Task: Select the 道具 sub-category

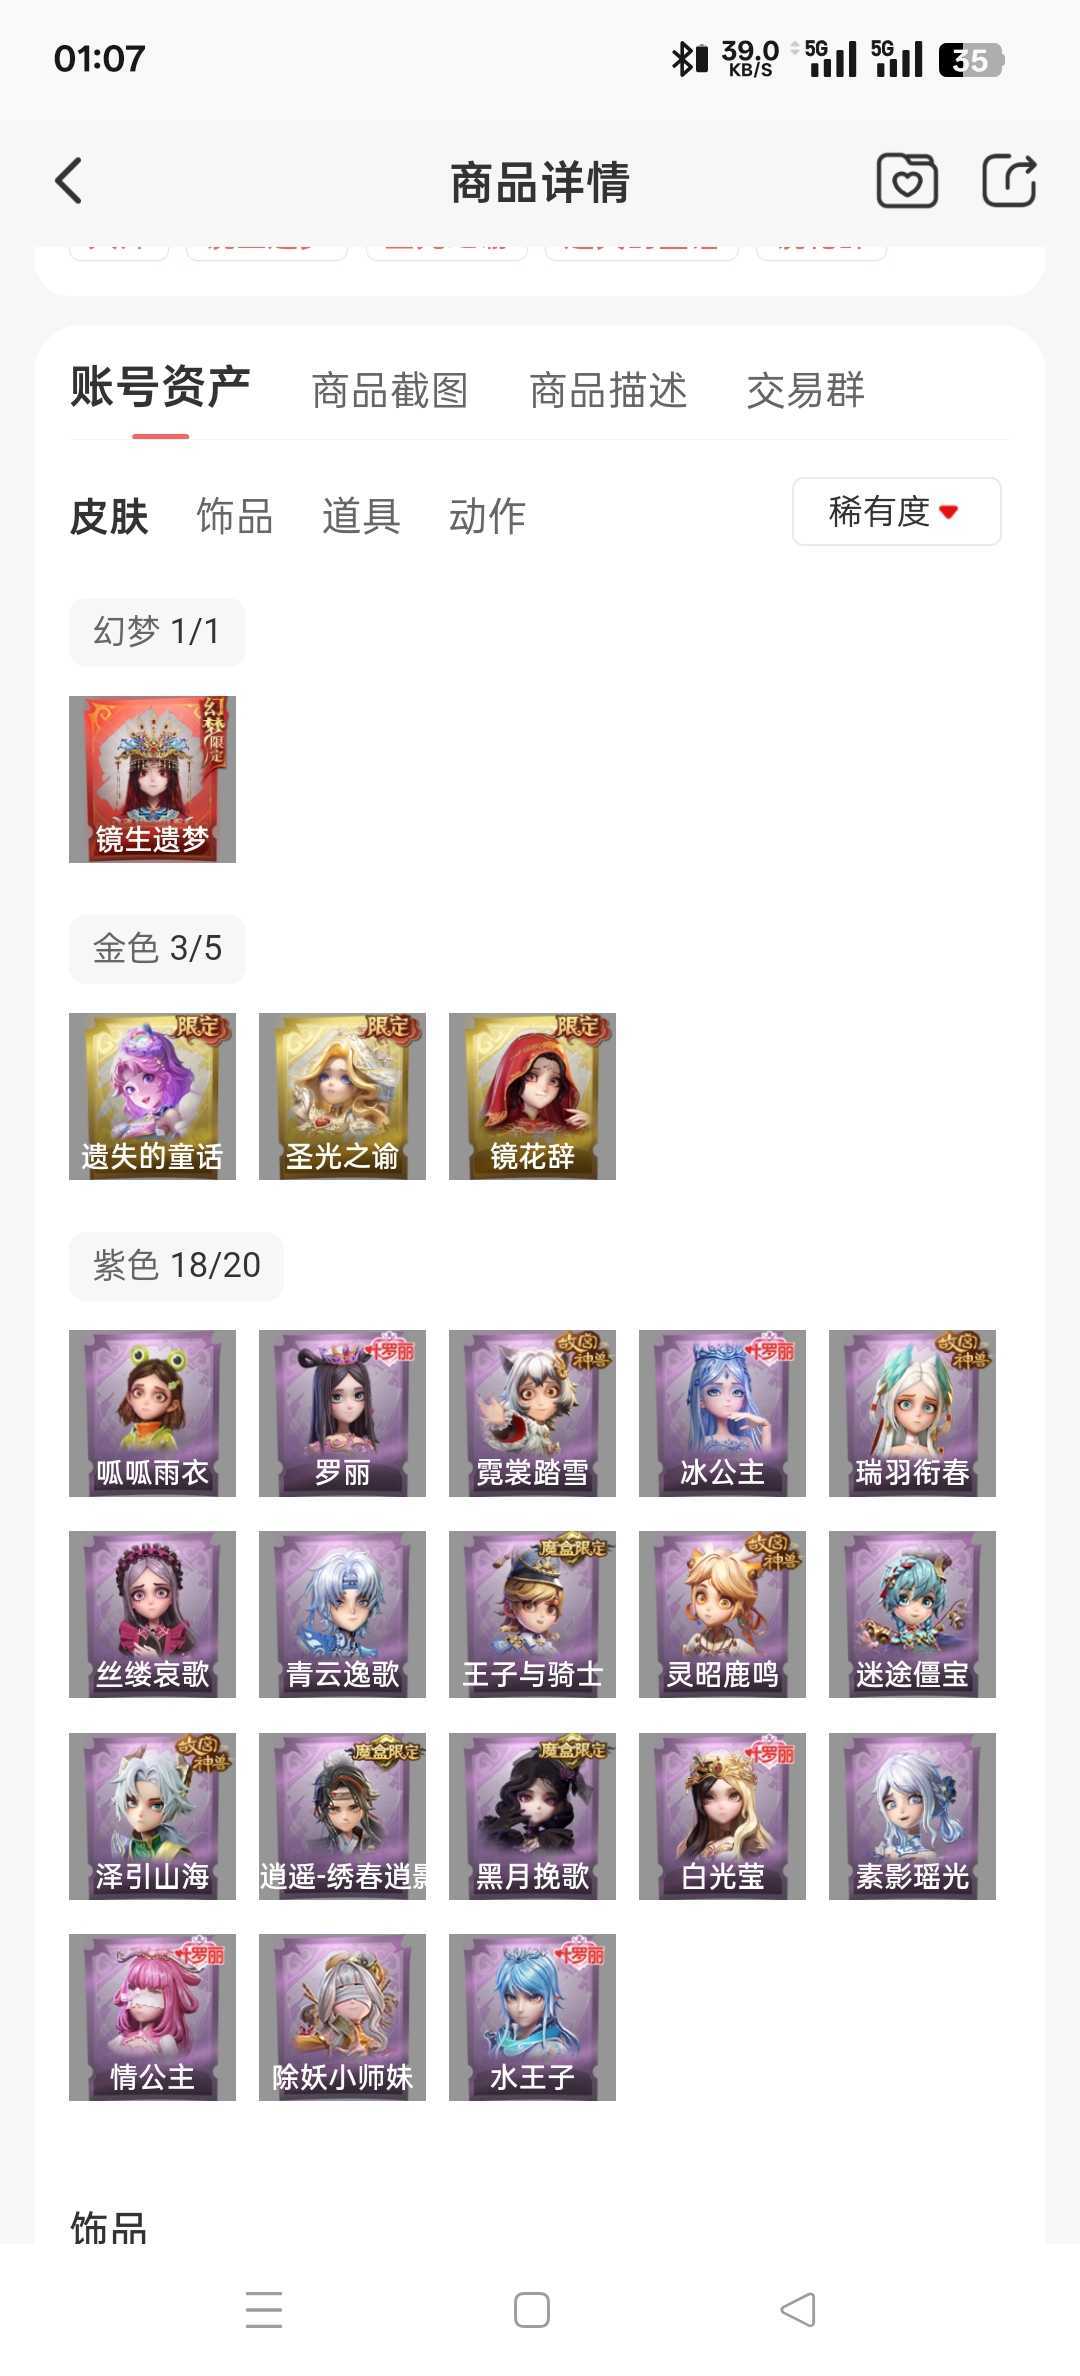Action: point(361,516)
